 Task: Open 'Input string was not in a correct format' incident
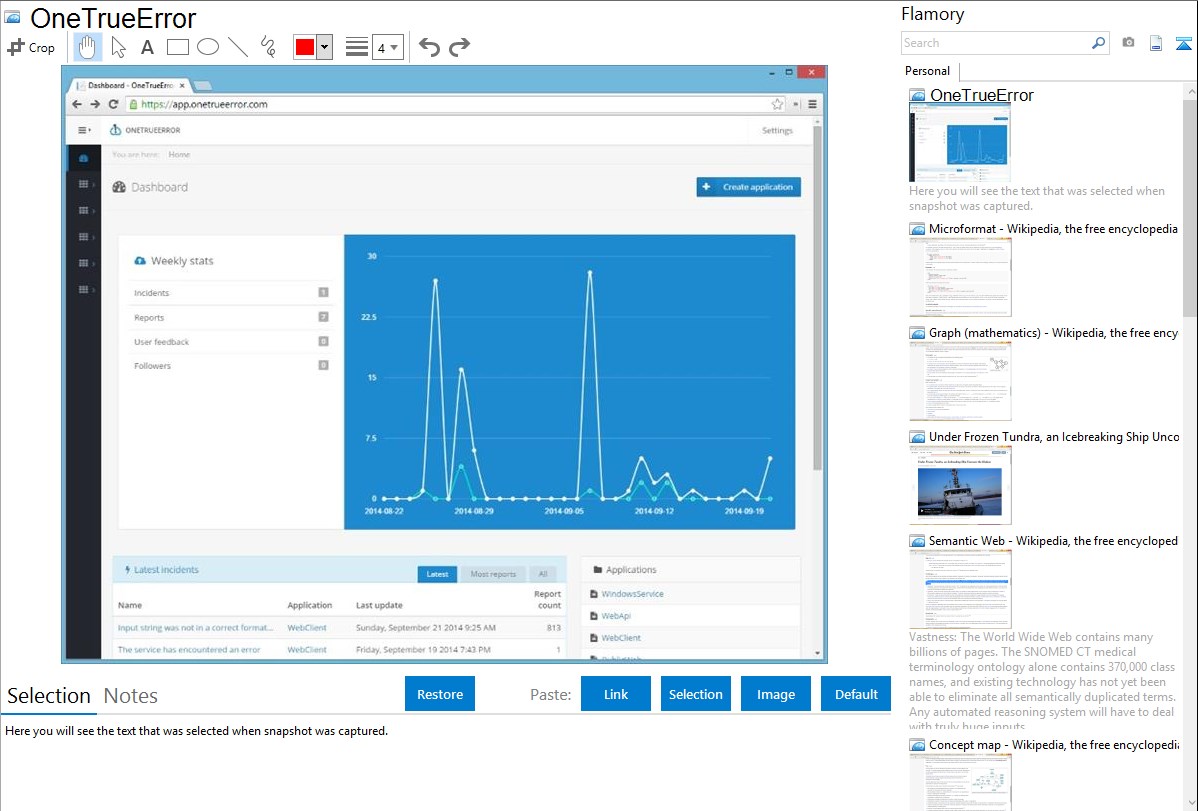point(195,628)
